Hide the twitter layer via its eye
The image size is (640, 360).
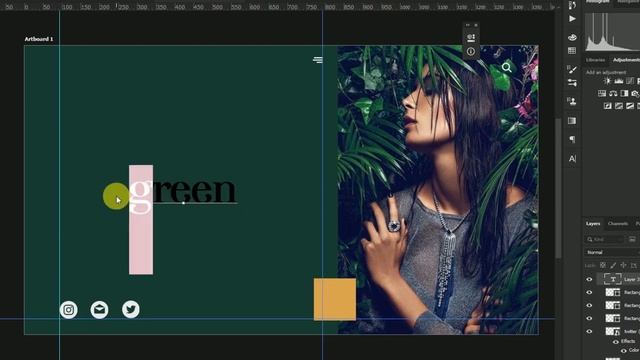click(x=589, y=331)
